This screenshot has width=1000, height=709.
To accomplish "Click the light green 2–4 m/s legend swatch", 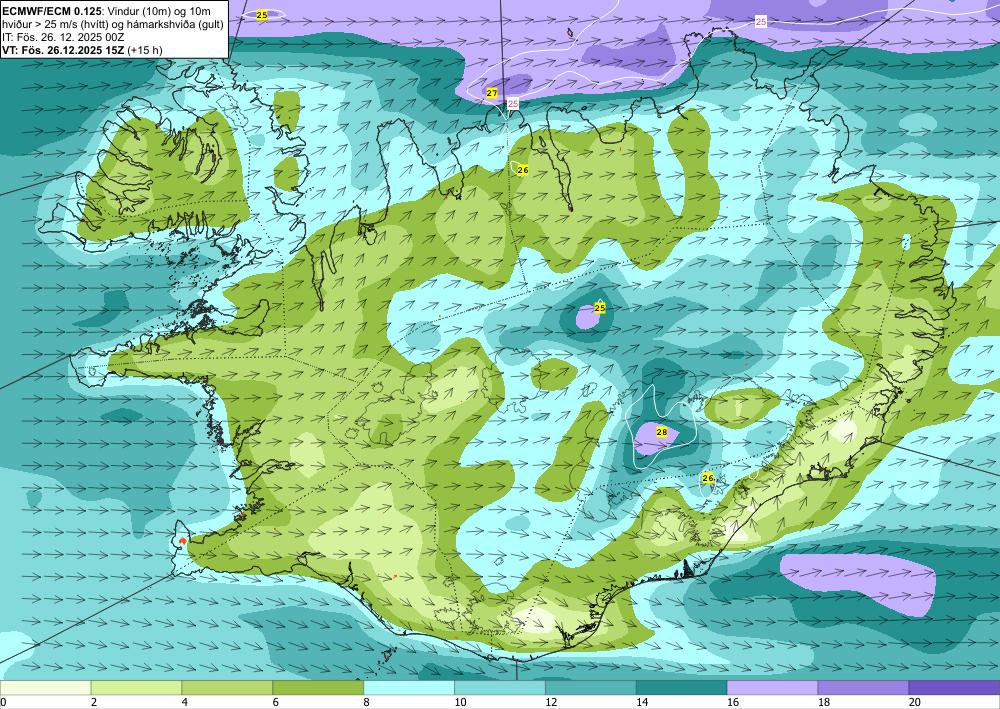I will point(136,688).
